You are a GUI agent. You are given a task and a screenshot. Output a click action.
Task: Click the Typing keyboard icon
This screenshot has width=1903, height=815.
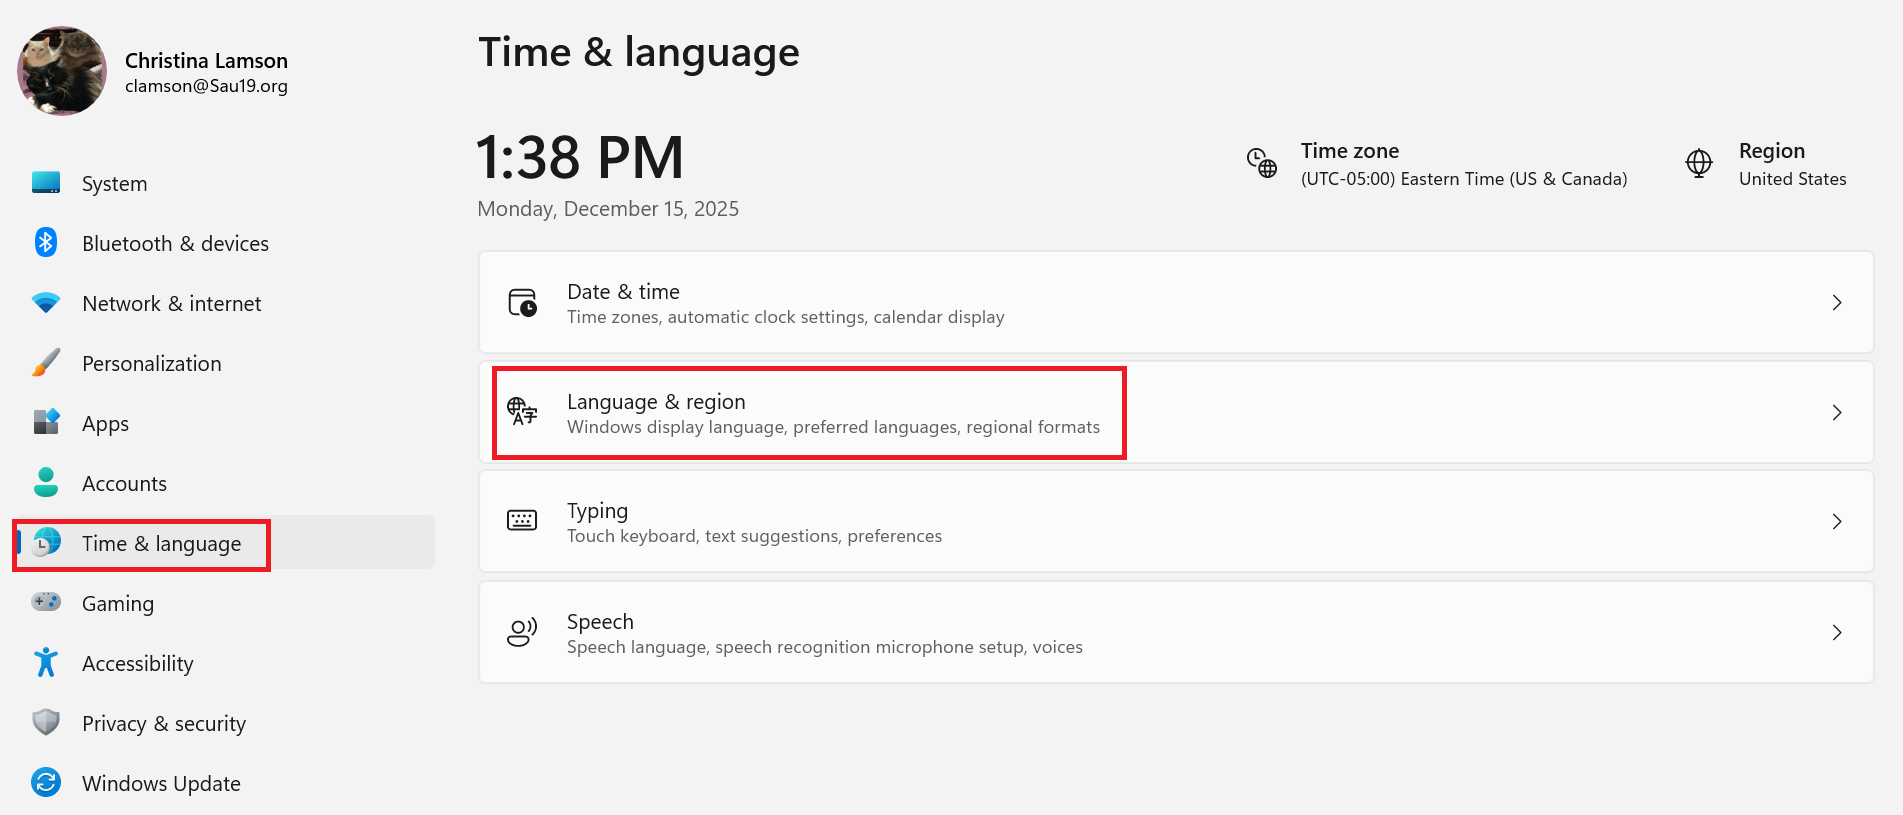(x=522, y=521)
